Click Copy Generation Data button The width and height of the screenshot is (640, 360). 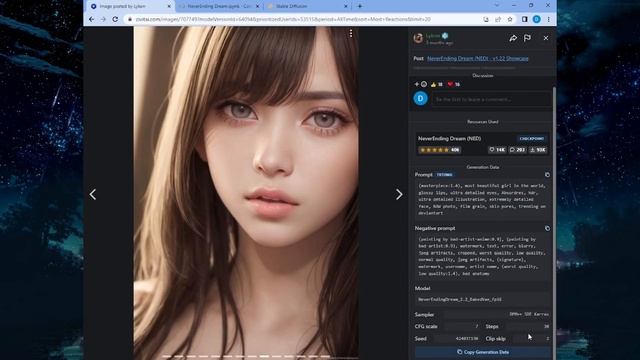tap(482, 352)
